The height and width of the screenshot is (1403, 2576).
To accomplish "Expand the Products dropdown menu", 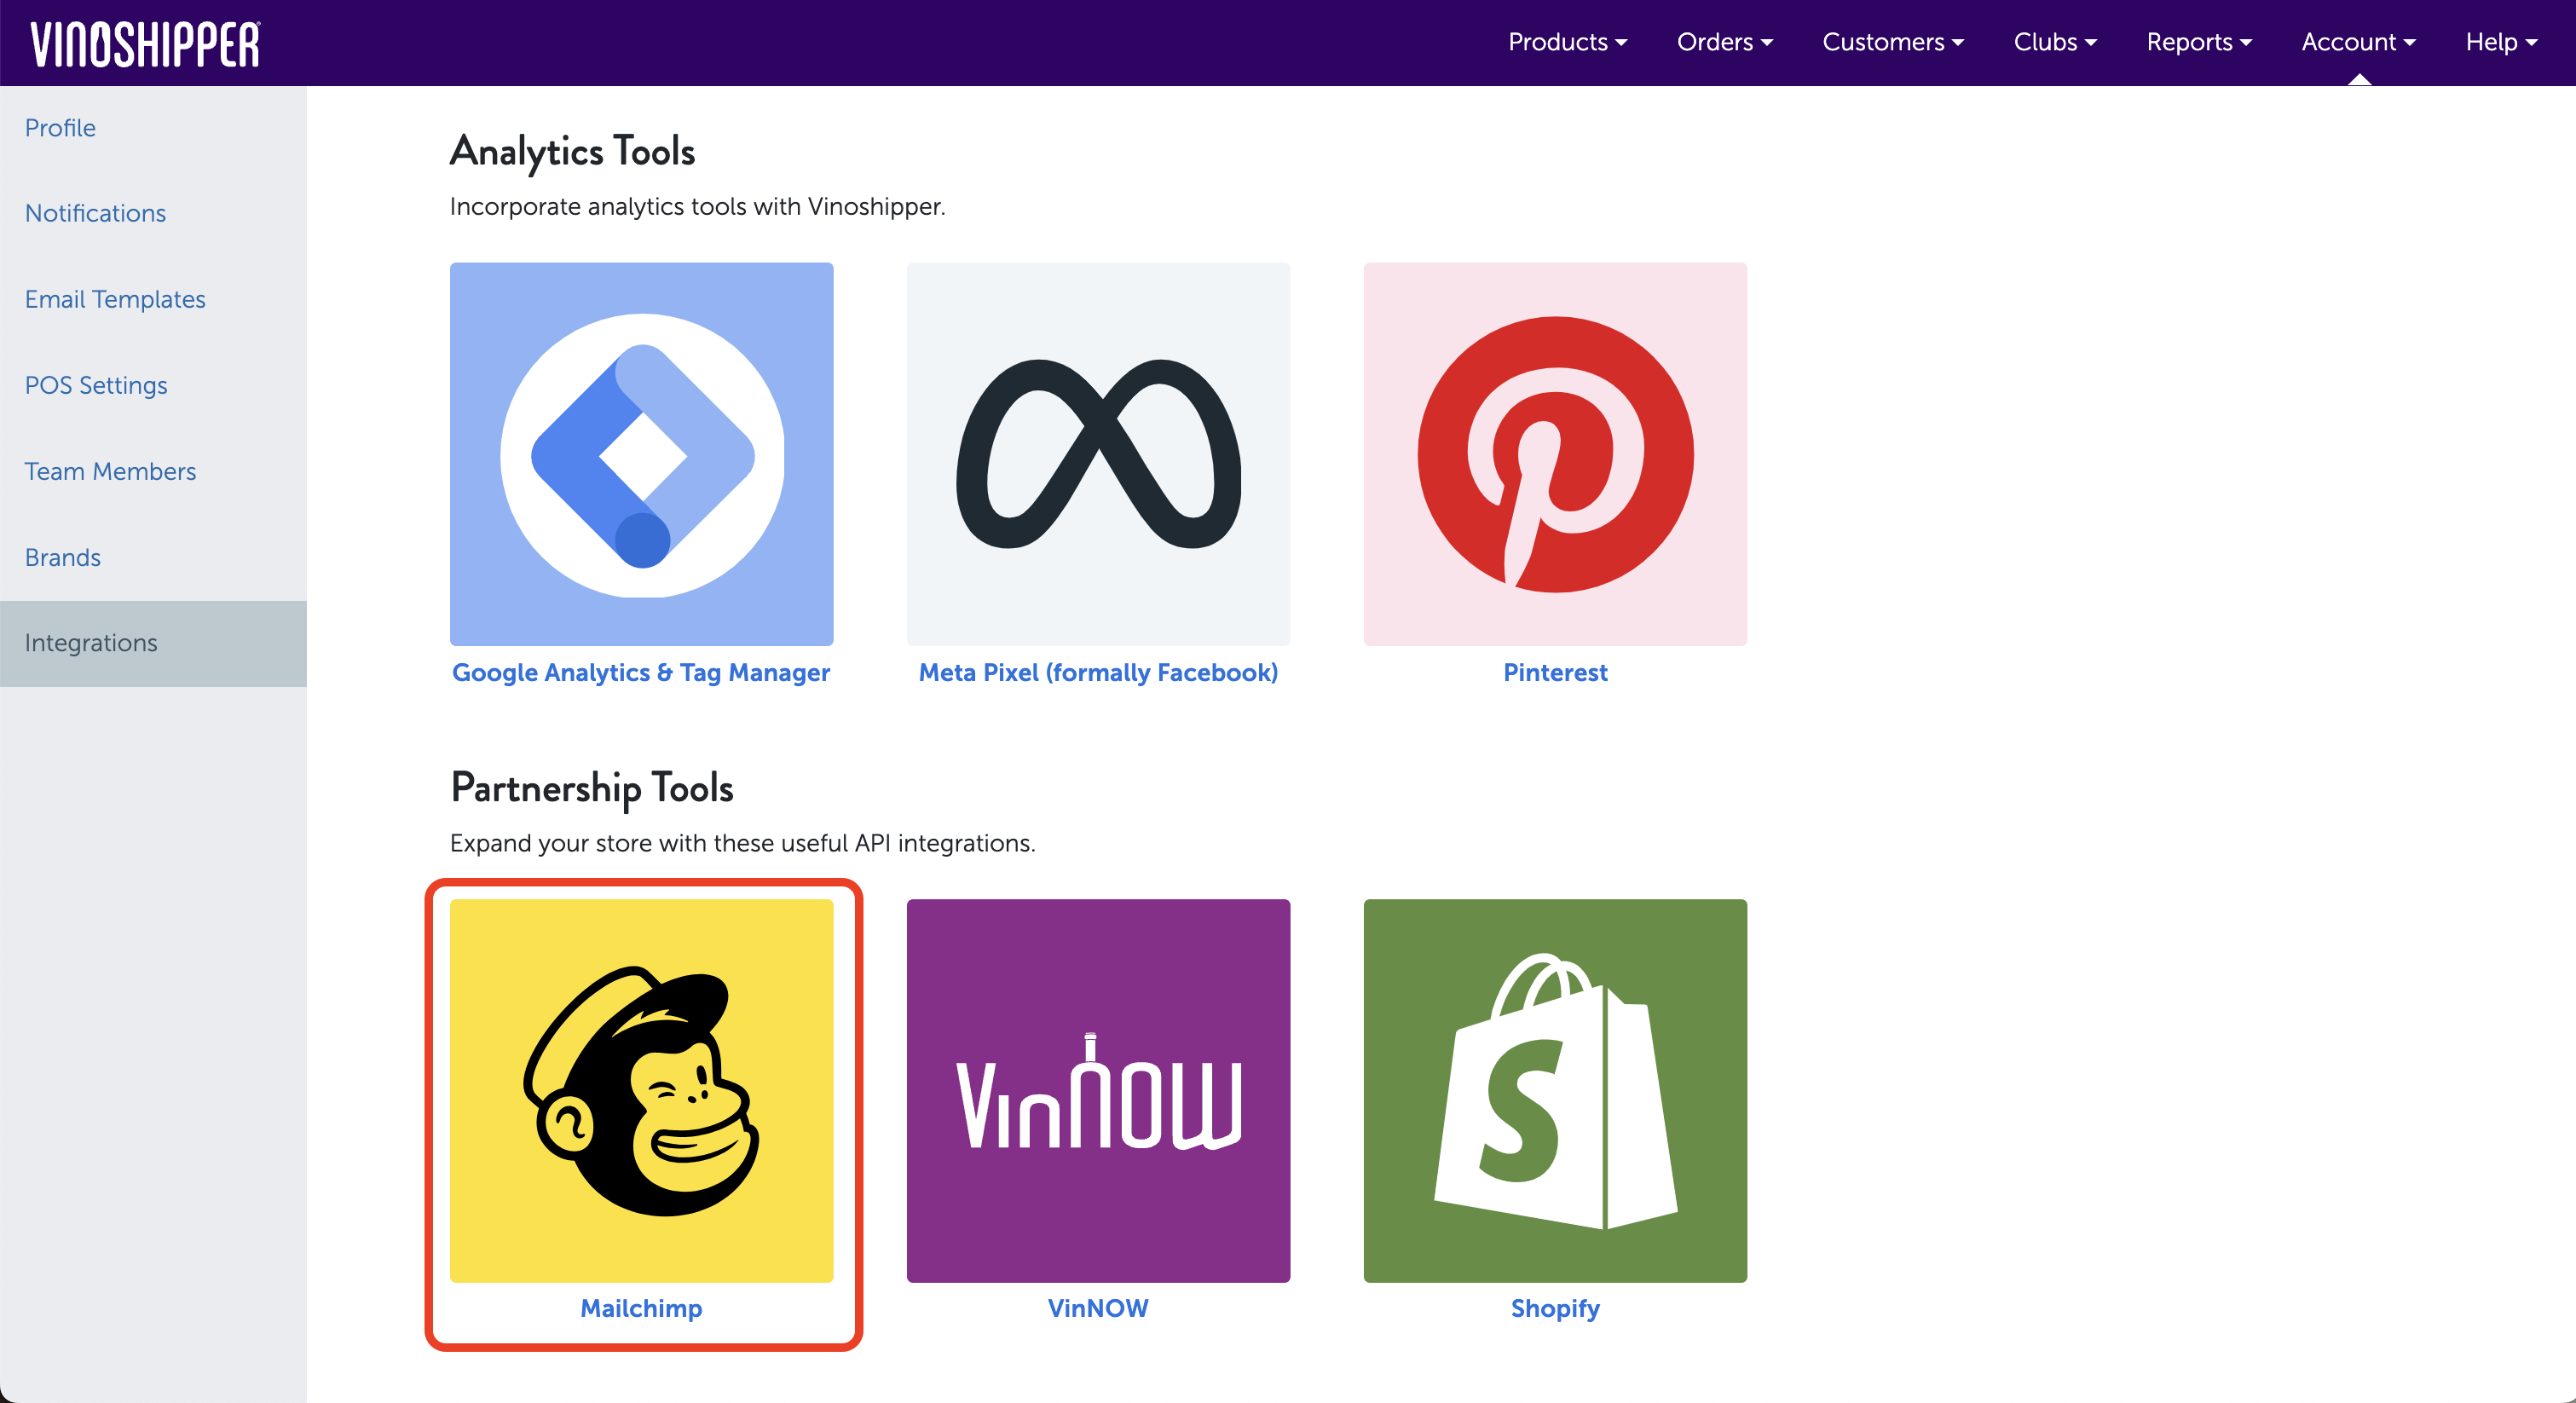I will (x=1567, y=42).
